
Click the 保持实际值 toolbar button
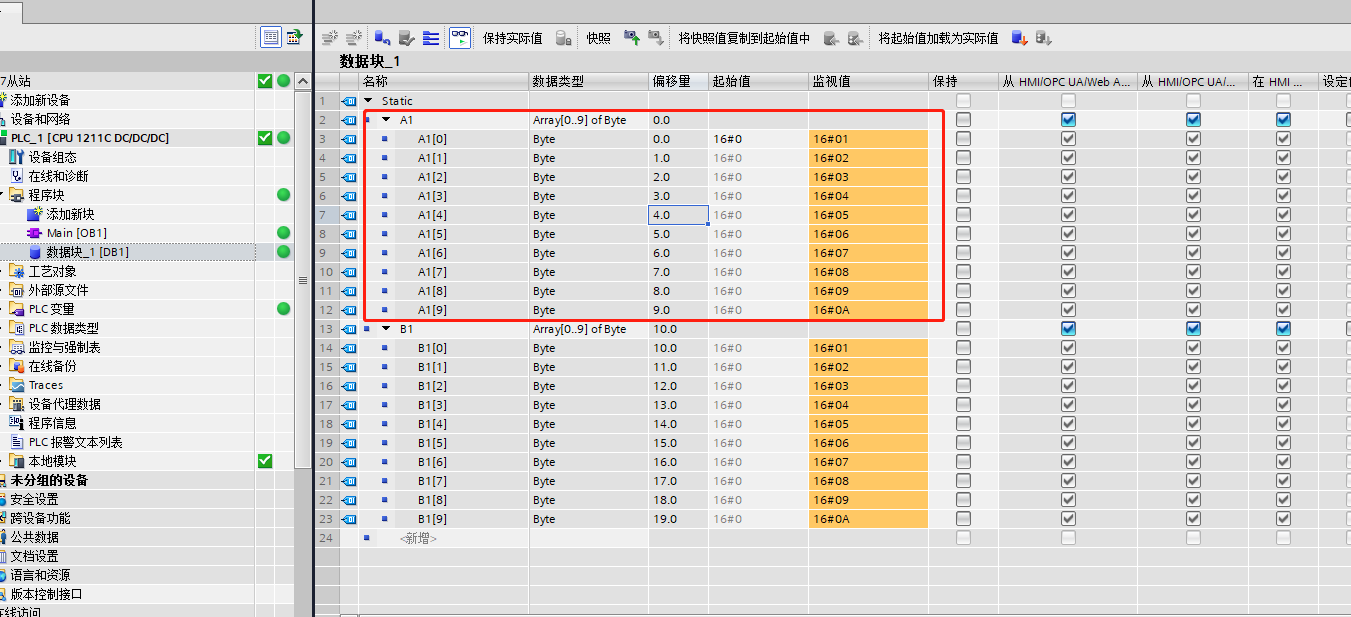512,38
